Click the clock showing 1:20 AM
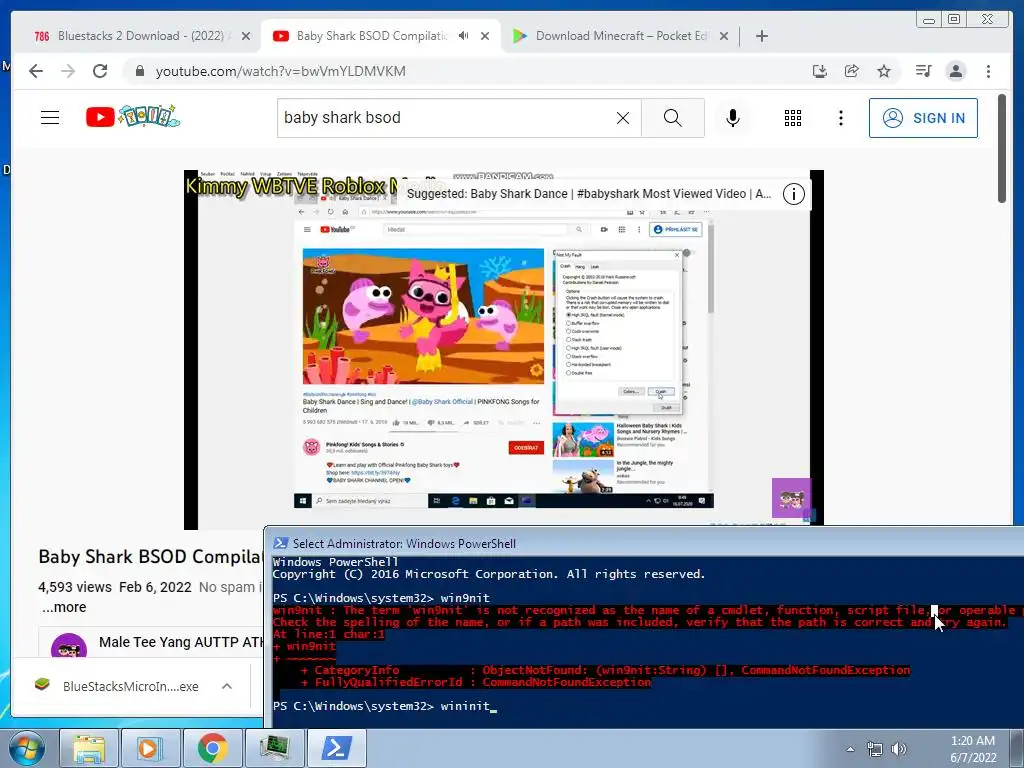This screenshot has height=768, width=1024. [x=972, y=741]
